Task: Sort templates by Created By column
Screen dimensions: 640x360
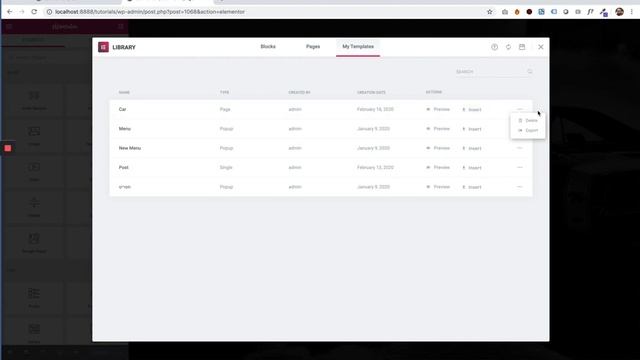Action: (299, 92)
